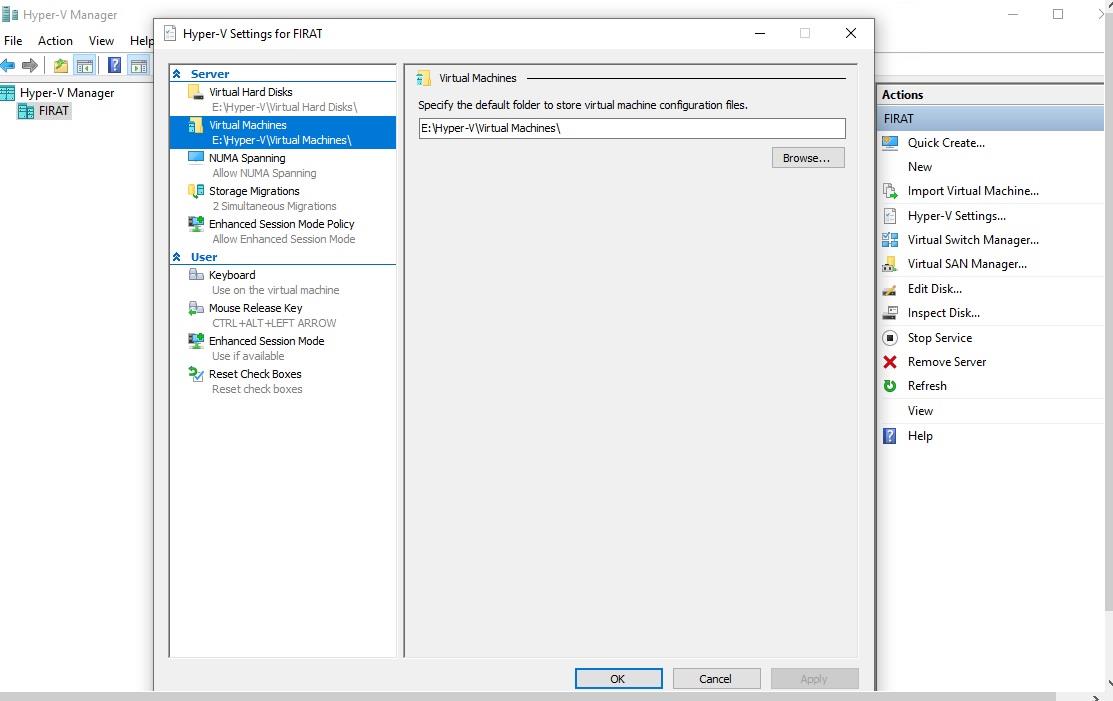This screenshot has width=1113, height=701.
Task: Toggle the Show/Hide Console Tree toolbar icon
Action: pyautogui.click(x=84, y=66)
